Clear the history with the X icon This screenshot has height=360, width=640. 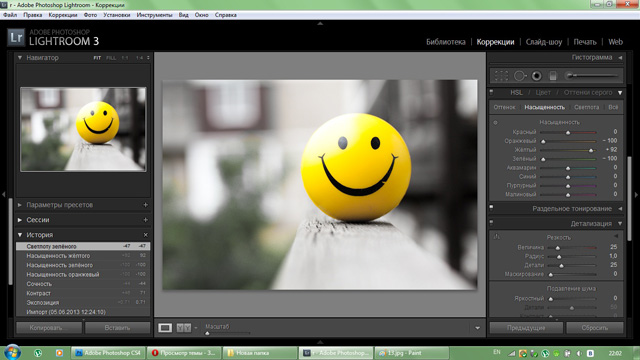pyautogui.click(x=146, y=235)
